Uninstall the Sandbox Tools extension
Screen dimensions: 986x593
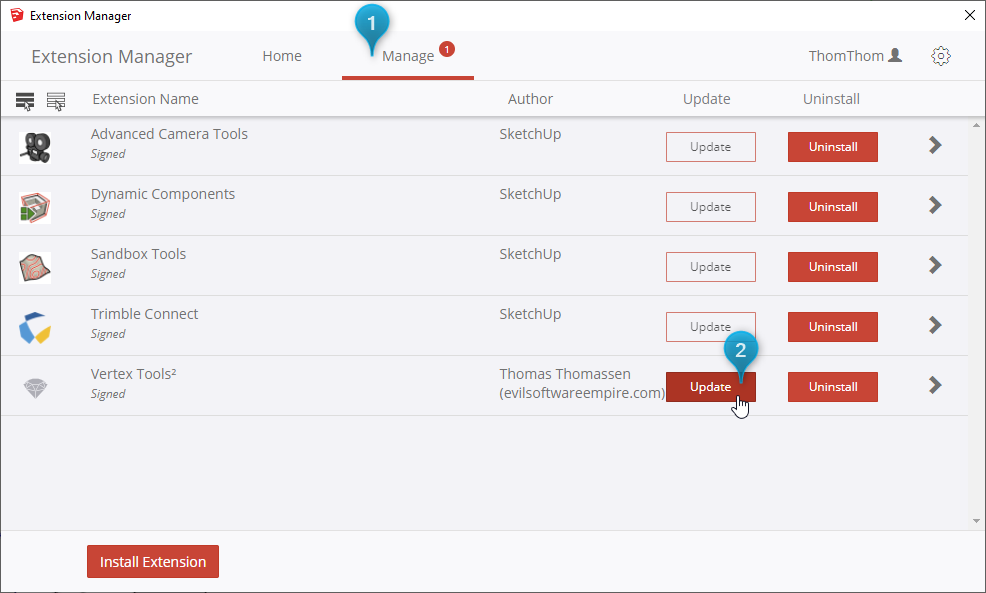pyautogui.click(x=833, y=267)
